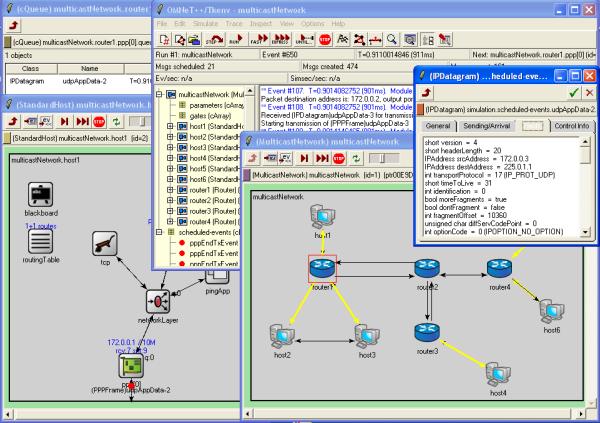Expand the router2 tree node
The height and width of the screenshot is (423, 600).
(170, 200)
